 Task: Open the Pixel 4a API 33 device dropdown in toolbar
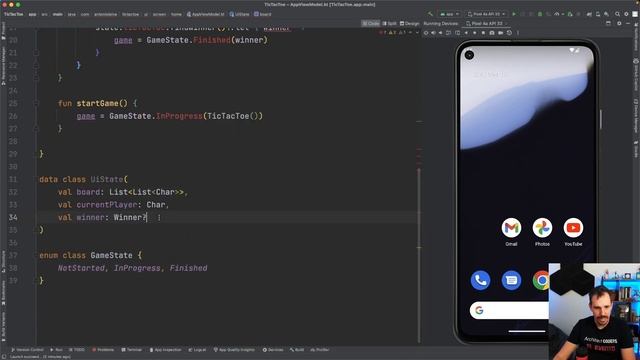(x=486, y=14)
